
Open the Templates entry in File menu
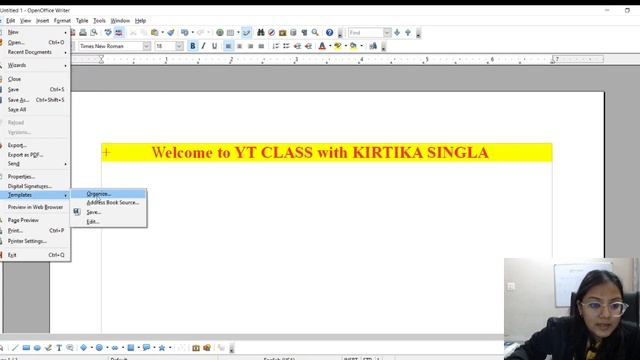coord(35,195)
